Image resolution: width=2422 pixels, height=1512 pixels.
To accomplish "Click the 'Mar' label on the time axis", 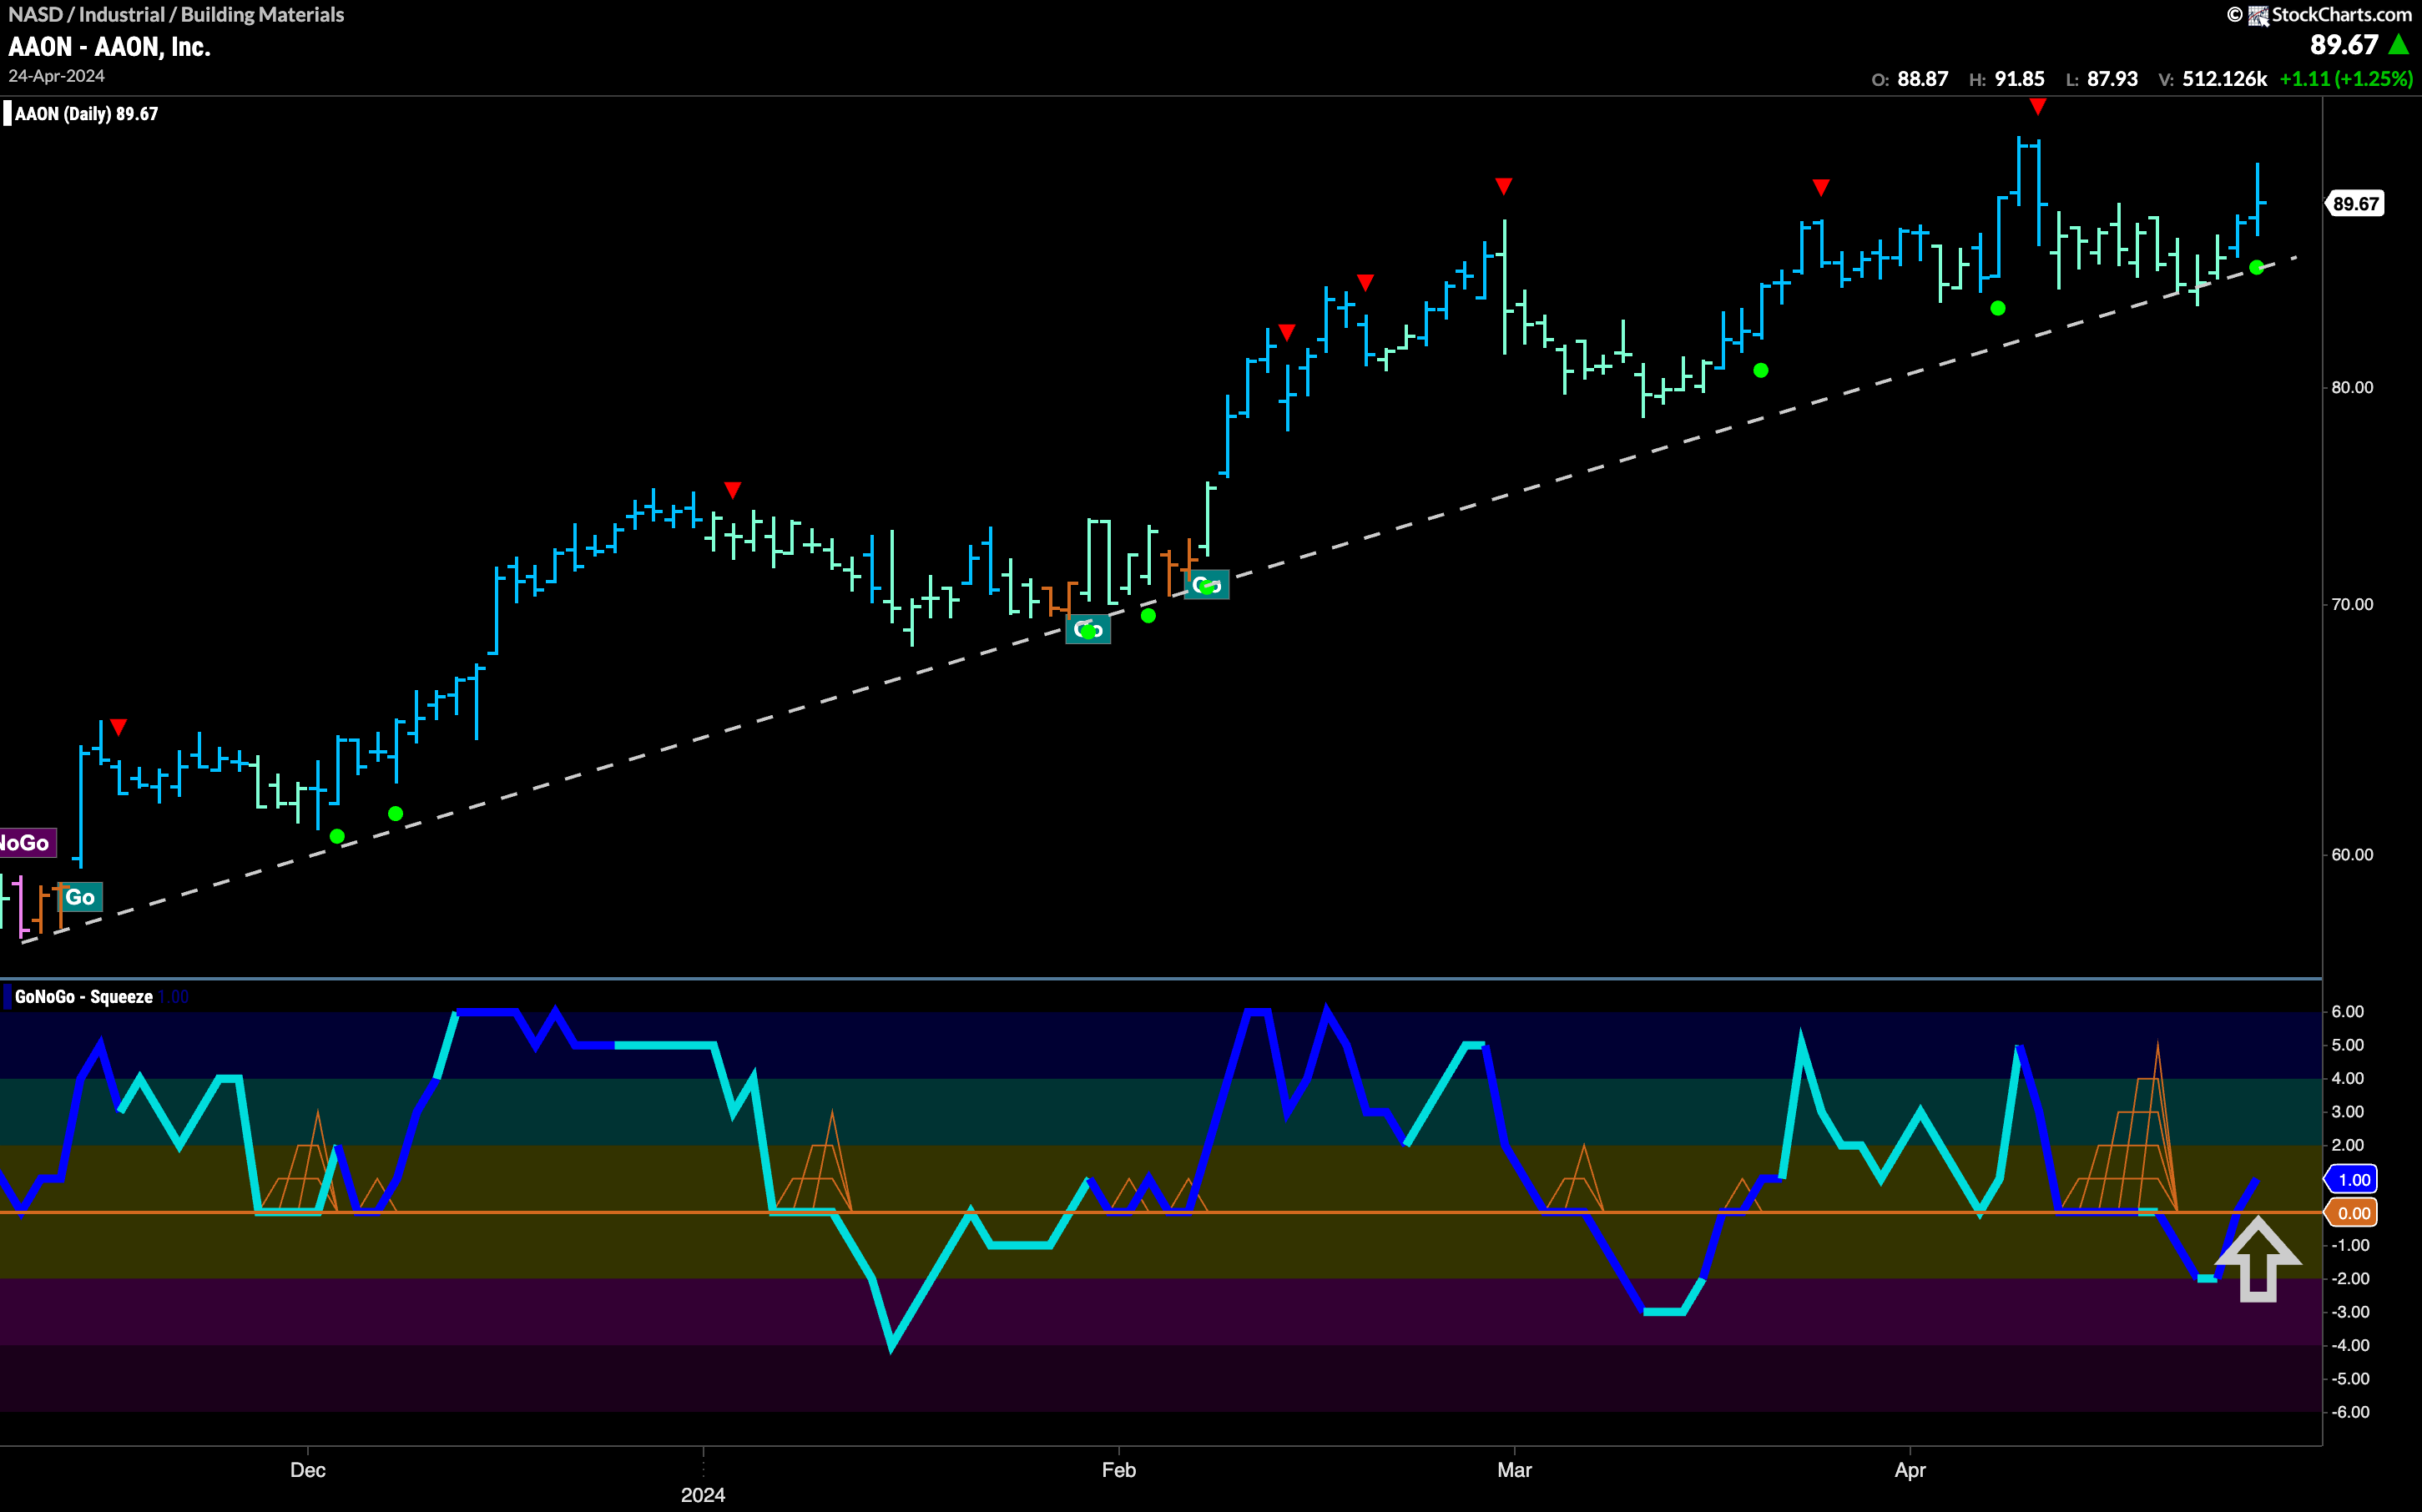I will (x=1515, y=1470).
